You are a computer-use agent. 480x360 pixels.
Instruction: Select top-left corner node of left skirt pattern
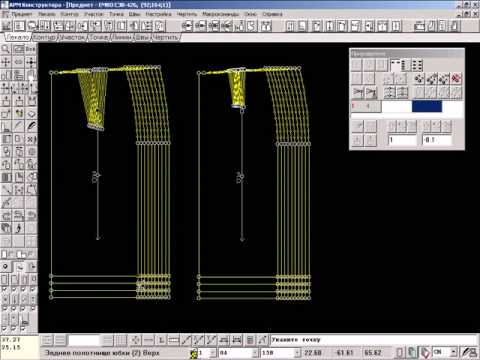tap(51, 73)
